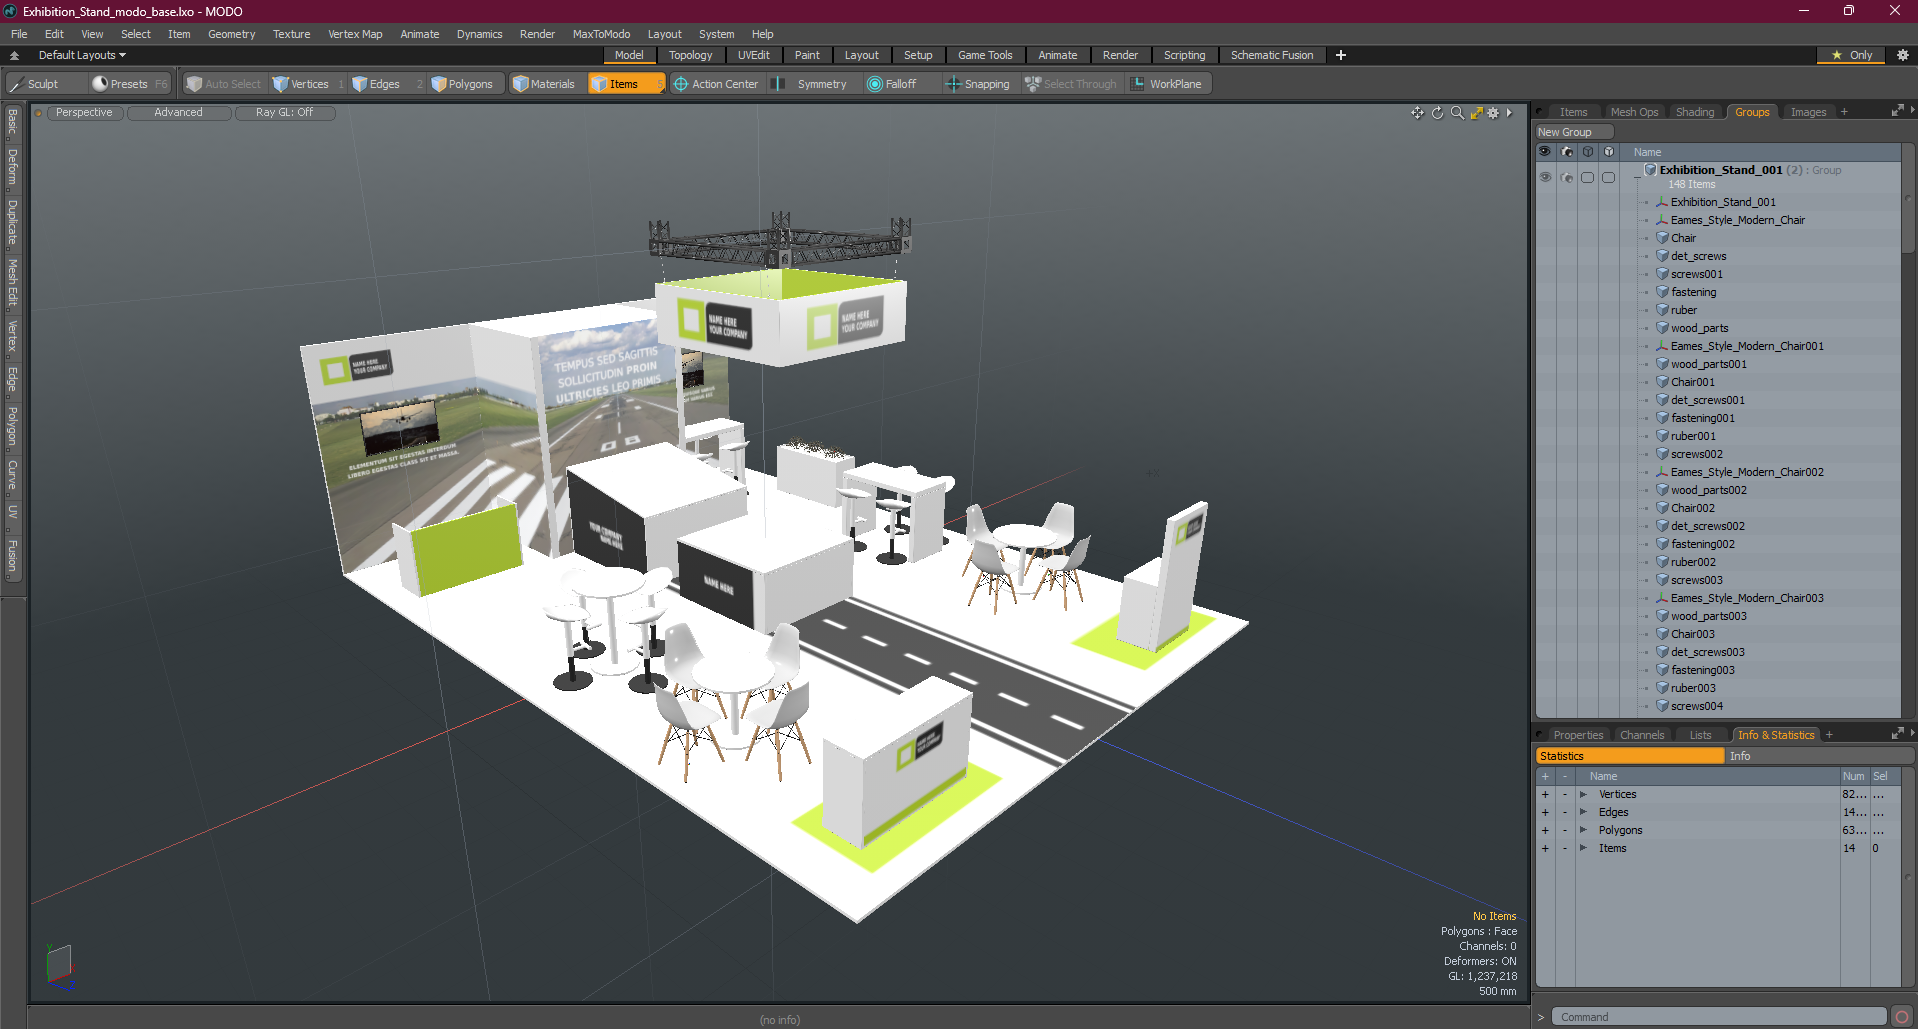Click the viewport pan (move) icon

1417,113
